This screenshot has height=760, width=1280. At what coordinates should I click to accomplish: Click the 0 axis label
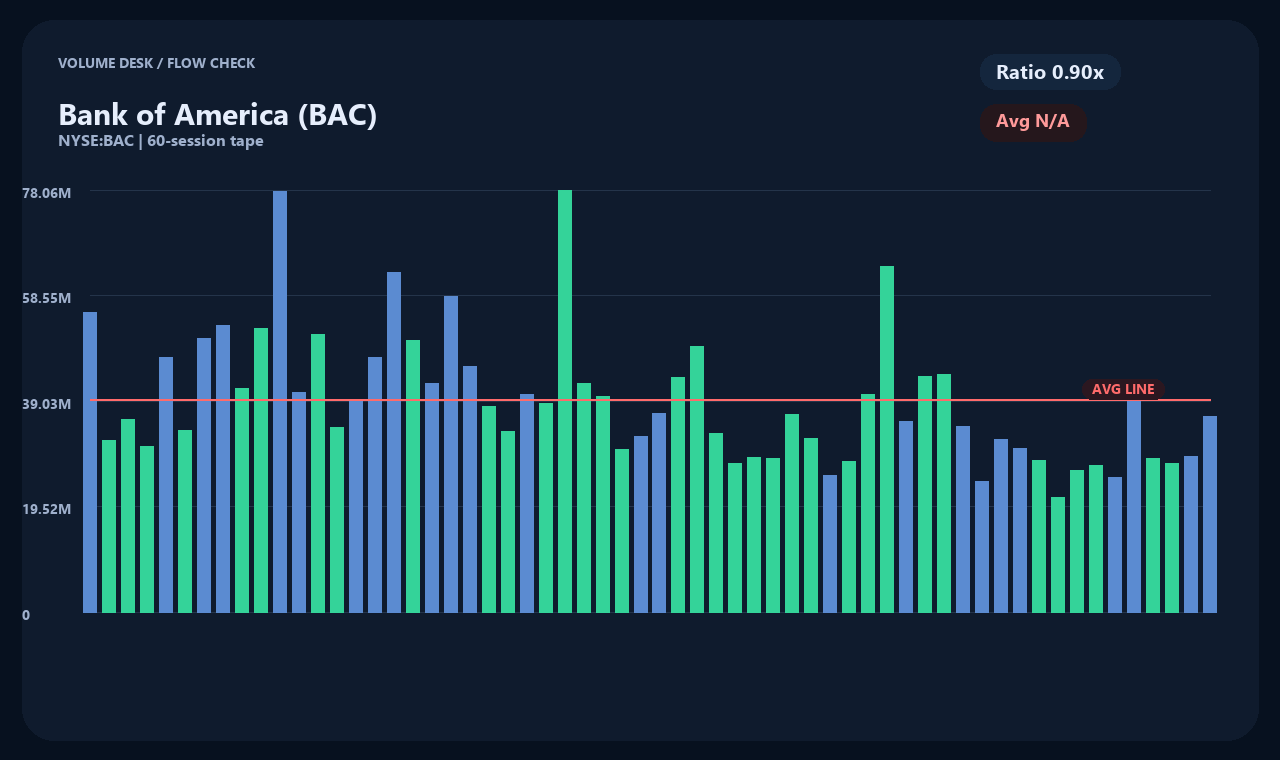pyautogui.click(x=26, y=615)
